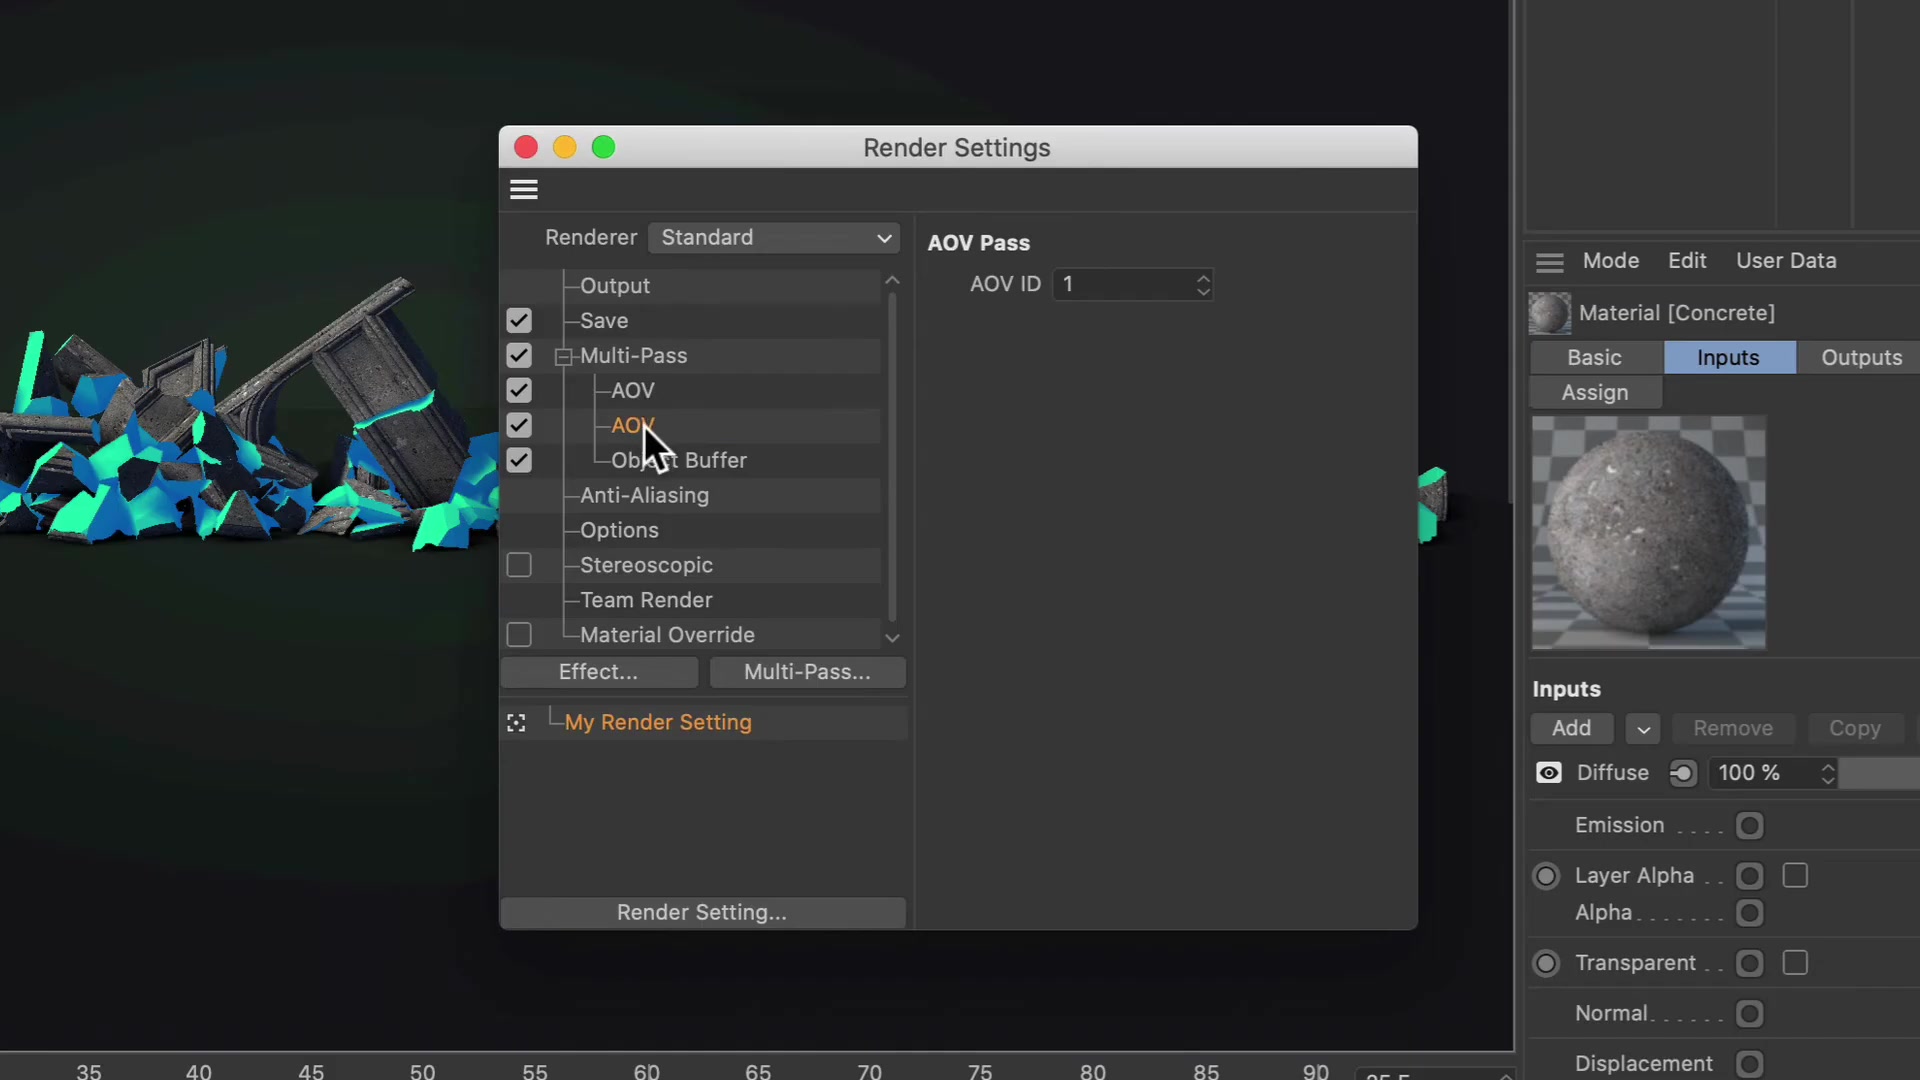Increase AOV ID using the stepper arrows
Viewport: 1920px width, 1080px height.
pos(1203,278)
